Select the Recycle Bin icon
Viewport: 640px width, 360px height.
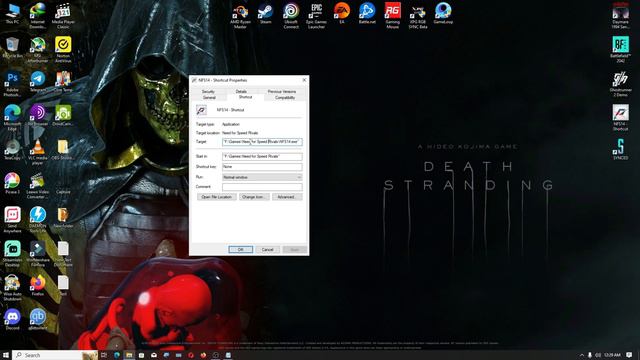(12, 47)
